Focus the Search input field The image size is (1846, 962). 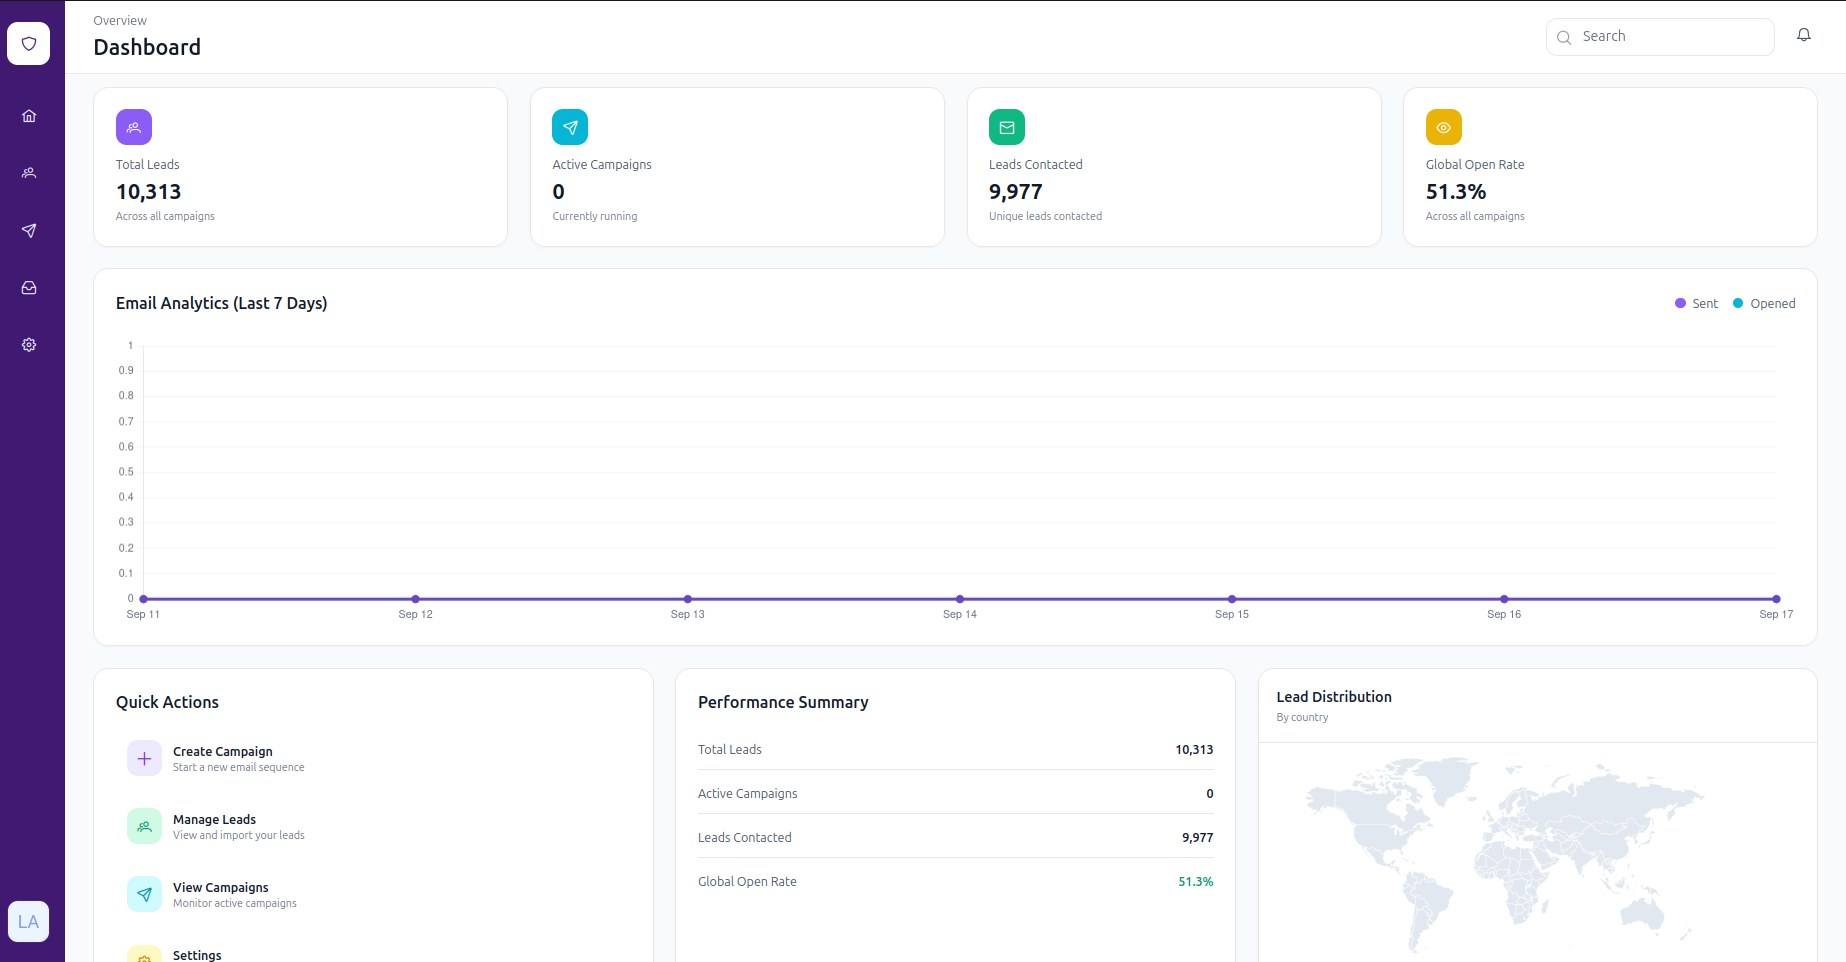[1660, 37]
